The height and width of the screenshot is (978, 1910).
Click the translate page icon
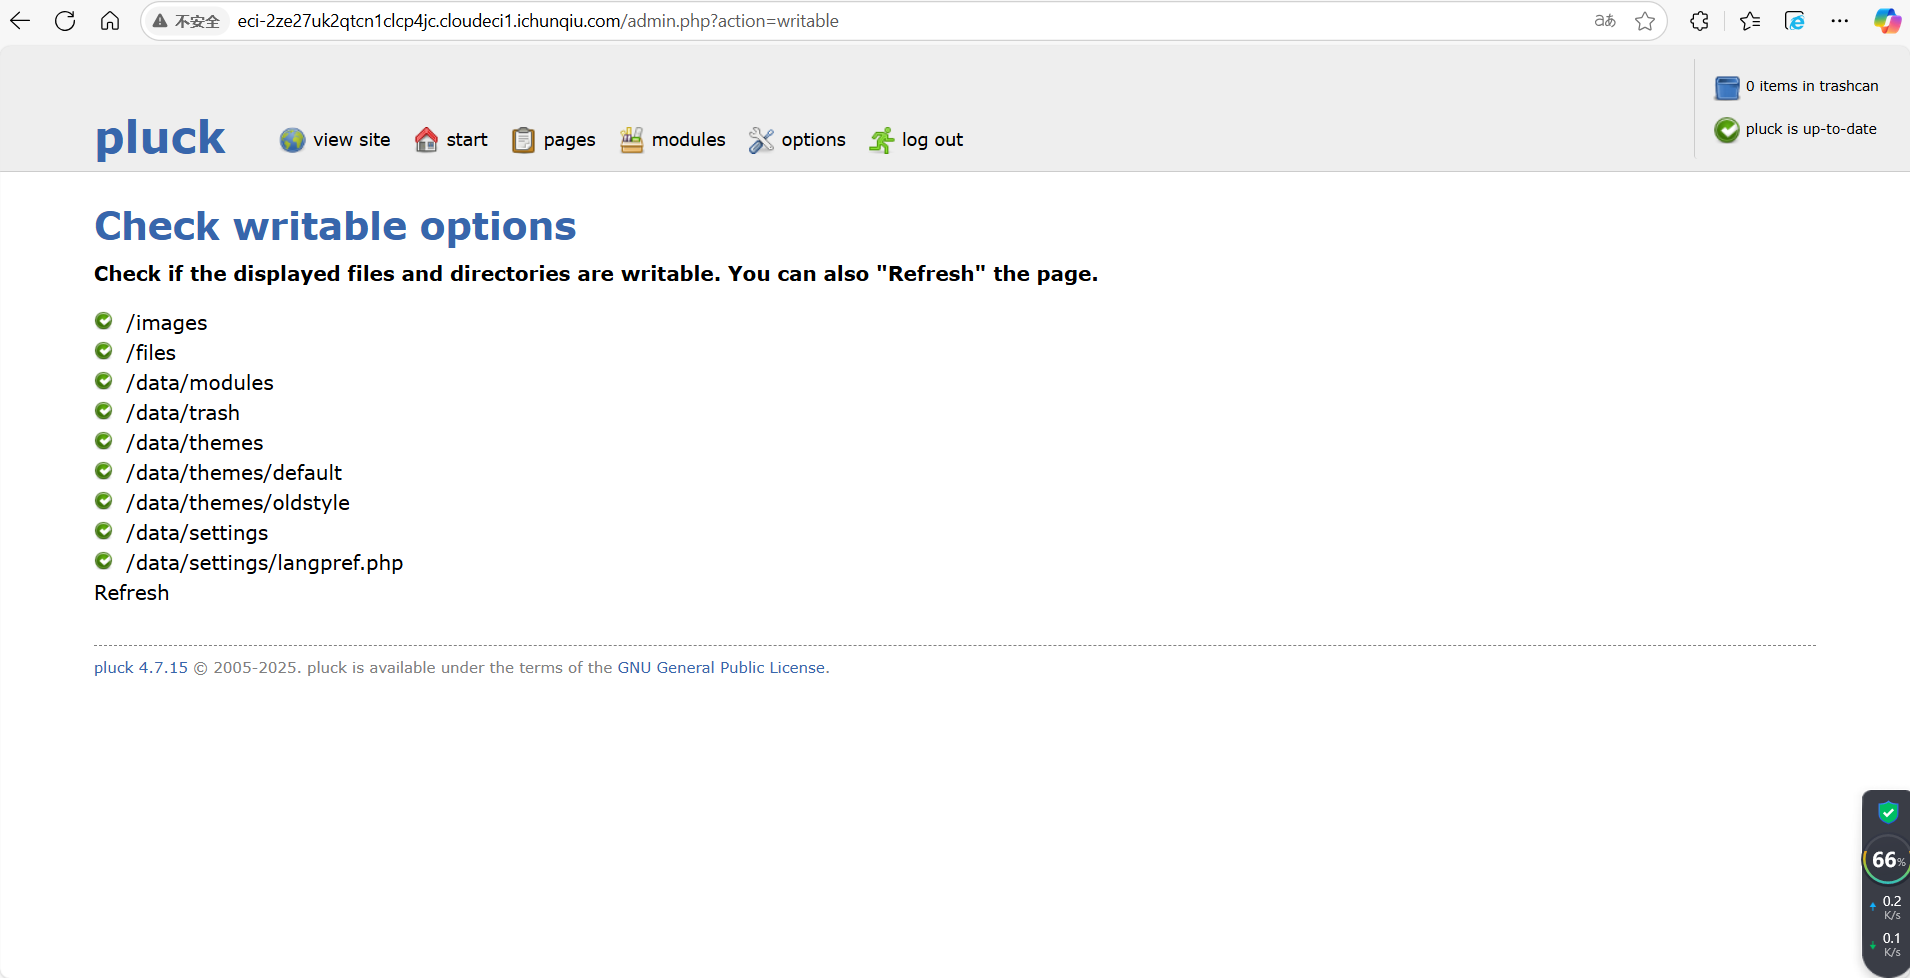pos(1605,21)
